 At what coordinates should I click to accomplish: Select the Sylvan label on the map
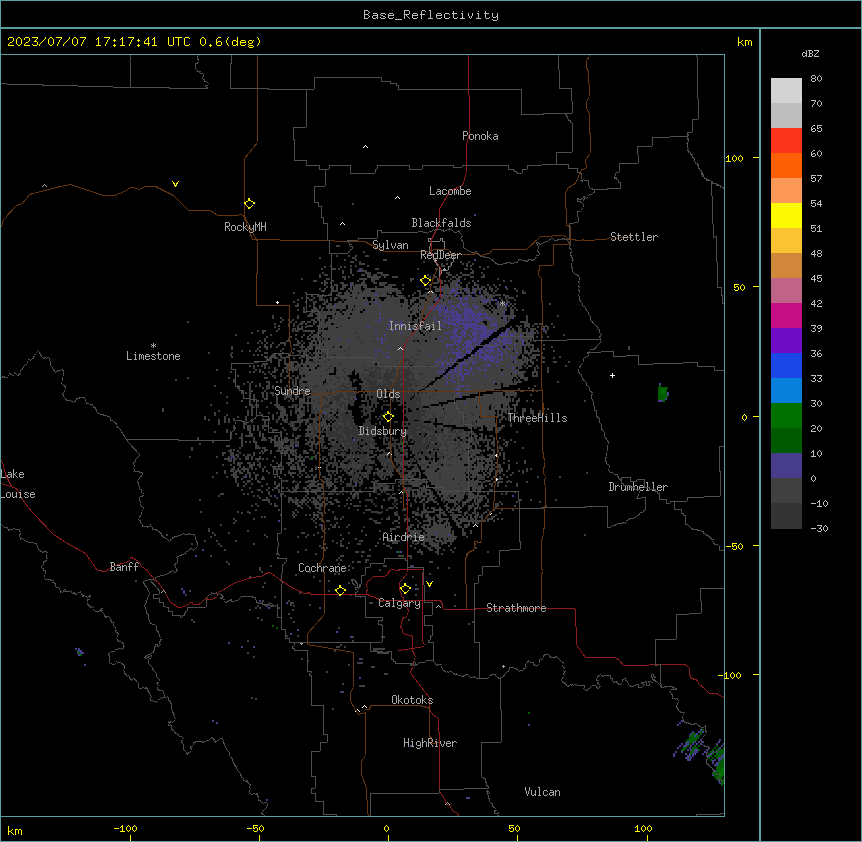pos(390,245)
